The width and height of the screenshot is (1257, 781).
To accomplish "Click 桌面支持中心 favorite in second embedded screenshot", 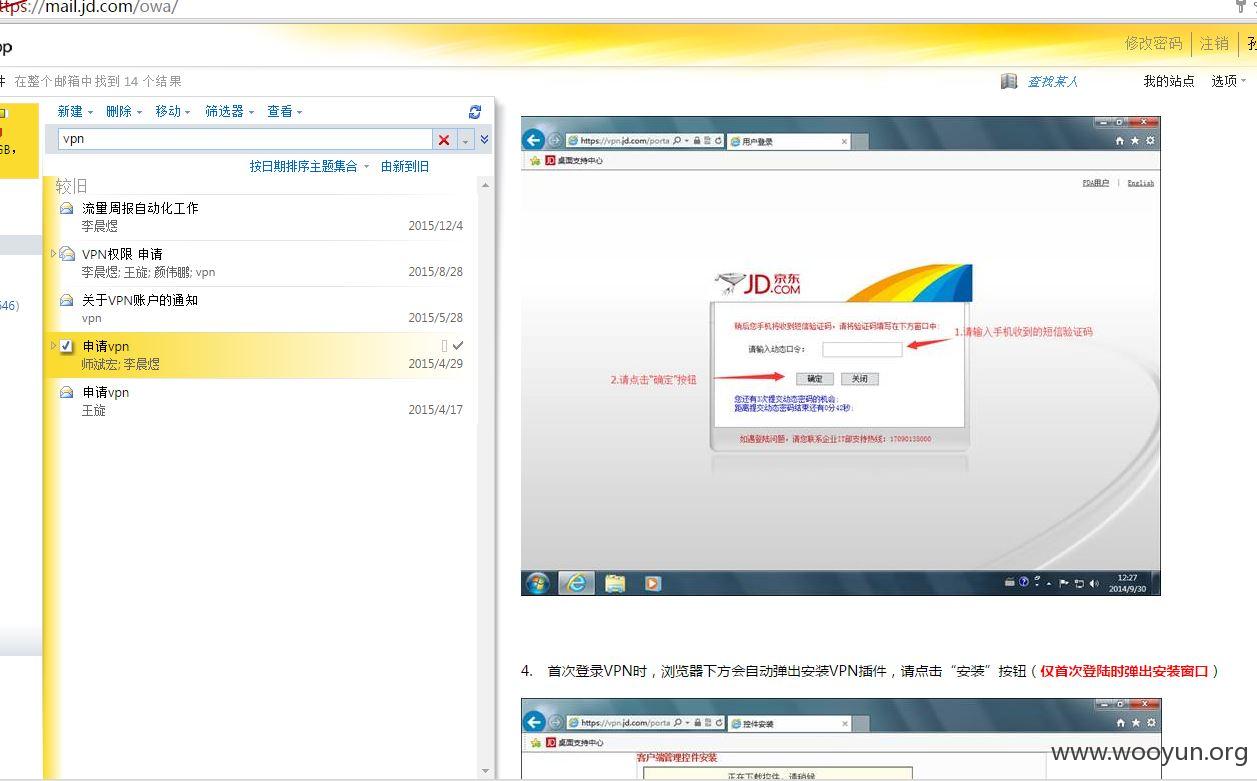I will click(x=574, y=743).
